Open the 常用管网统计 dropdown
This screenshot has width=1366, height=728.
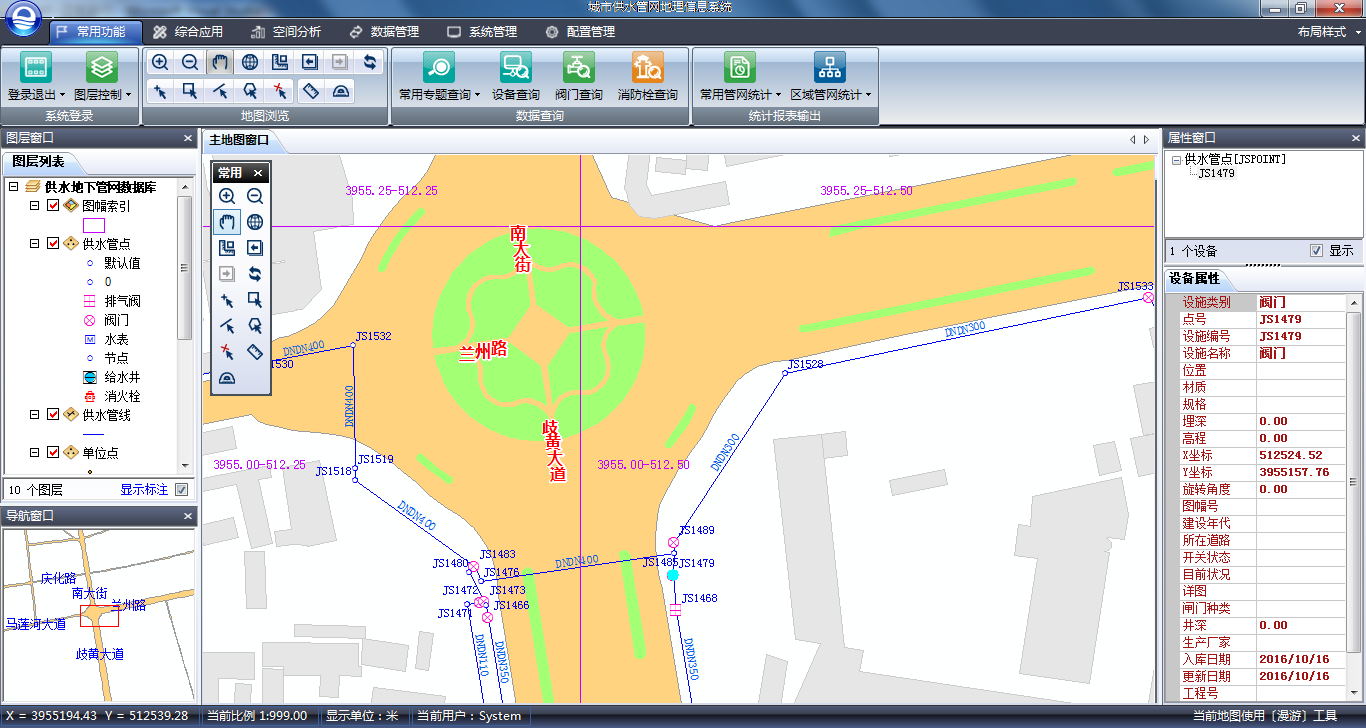pos(740,77)
